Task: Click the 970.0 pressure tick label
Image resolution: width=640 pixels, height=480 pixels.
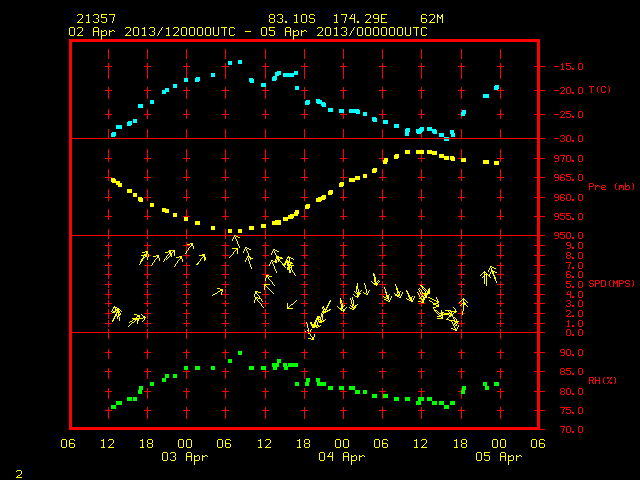Action: (x=568, y=158)
